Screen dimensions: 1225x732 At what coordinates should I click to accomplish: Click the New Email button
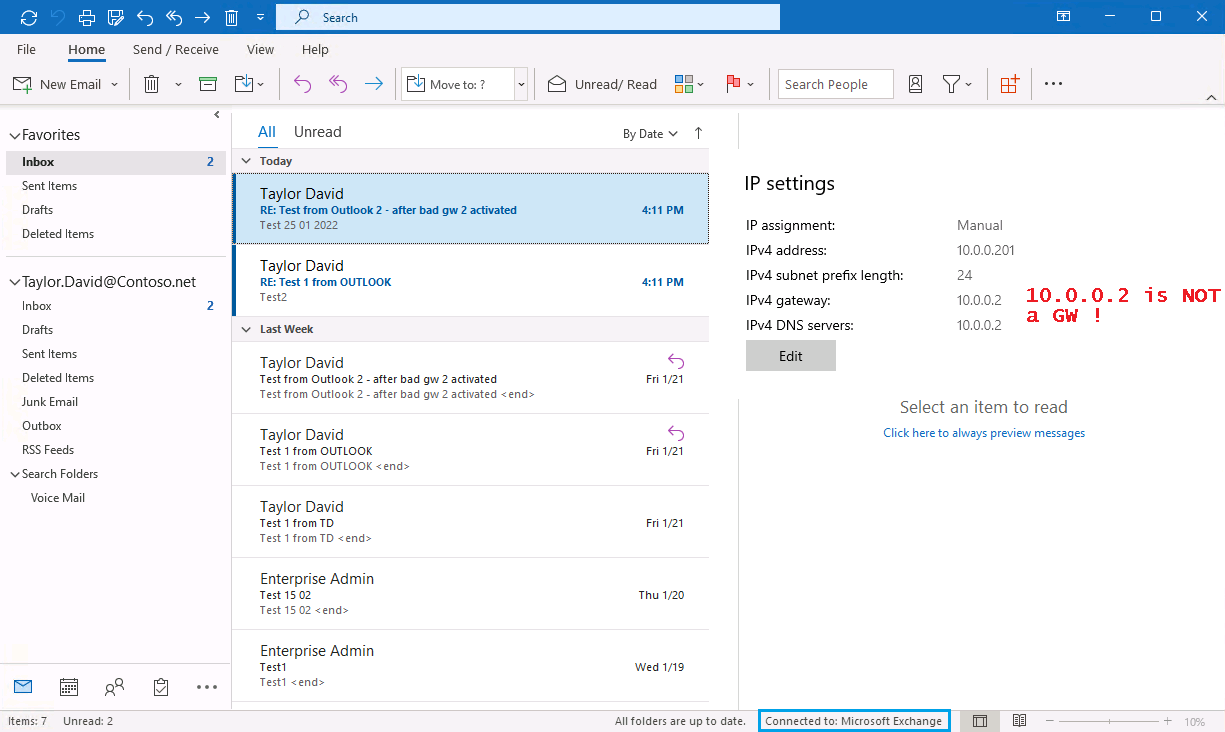[x=57, y=84]
